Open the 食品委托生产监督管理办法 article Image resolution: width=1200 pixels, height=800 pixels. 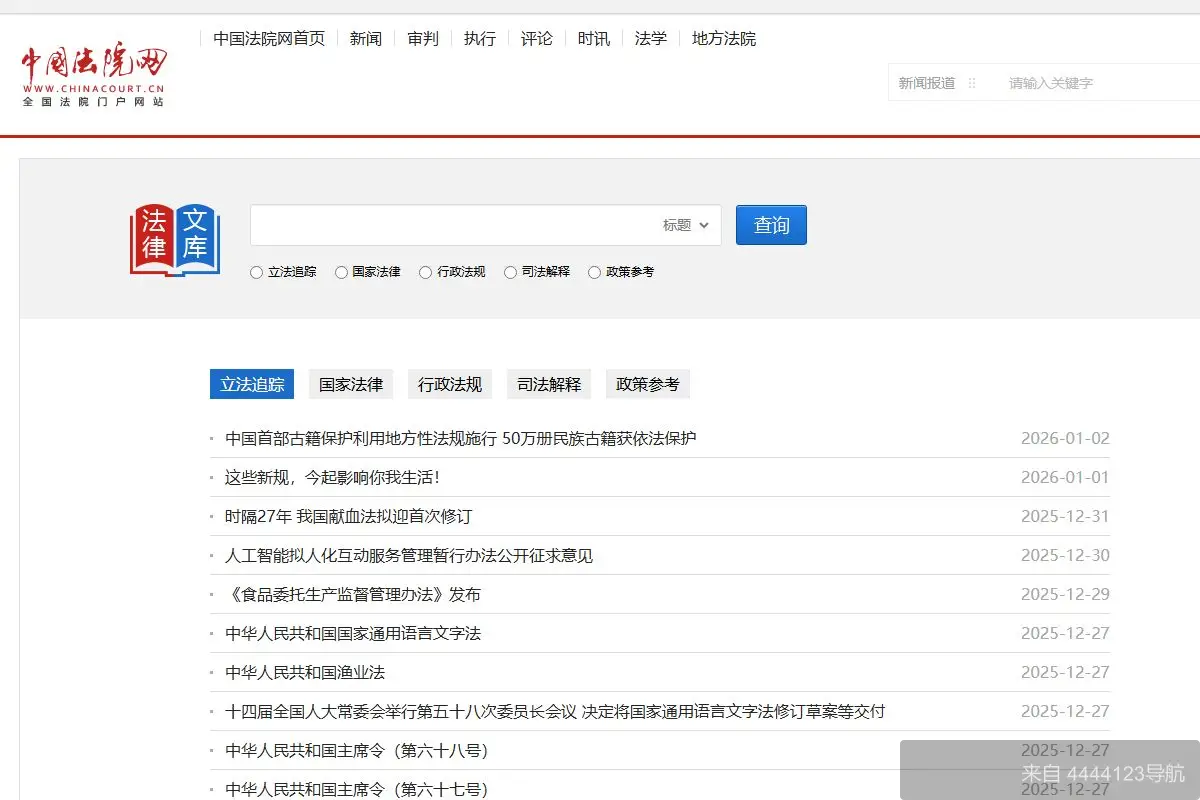(352, 593)
